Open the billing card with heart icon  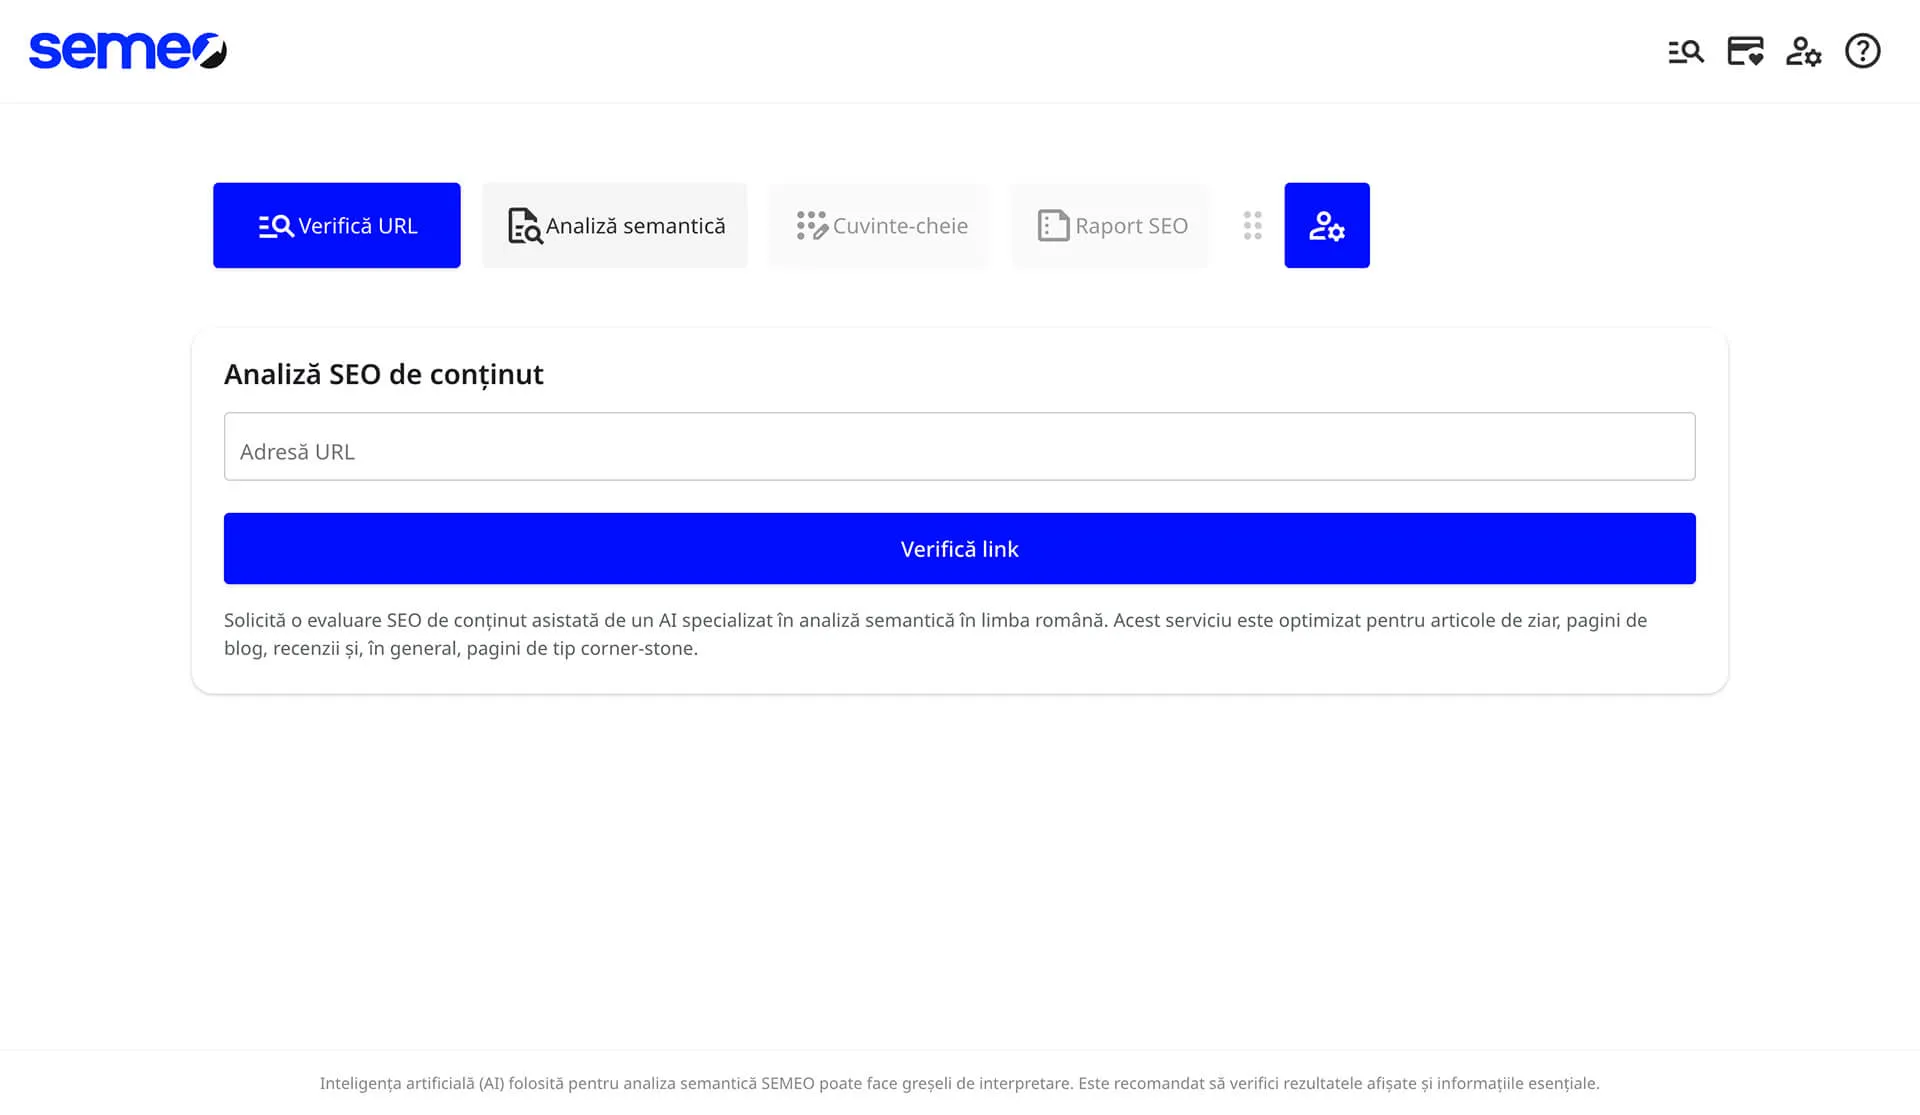1745,51
